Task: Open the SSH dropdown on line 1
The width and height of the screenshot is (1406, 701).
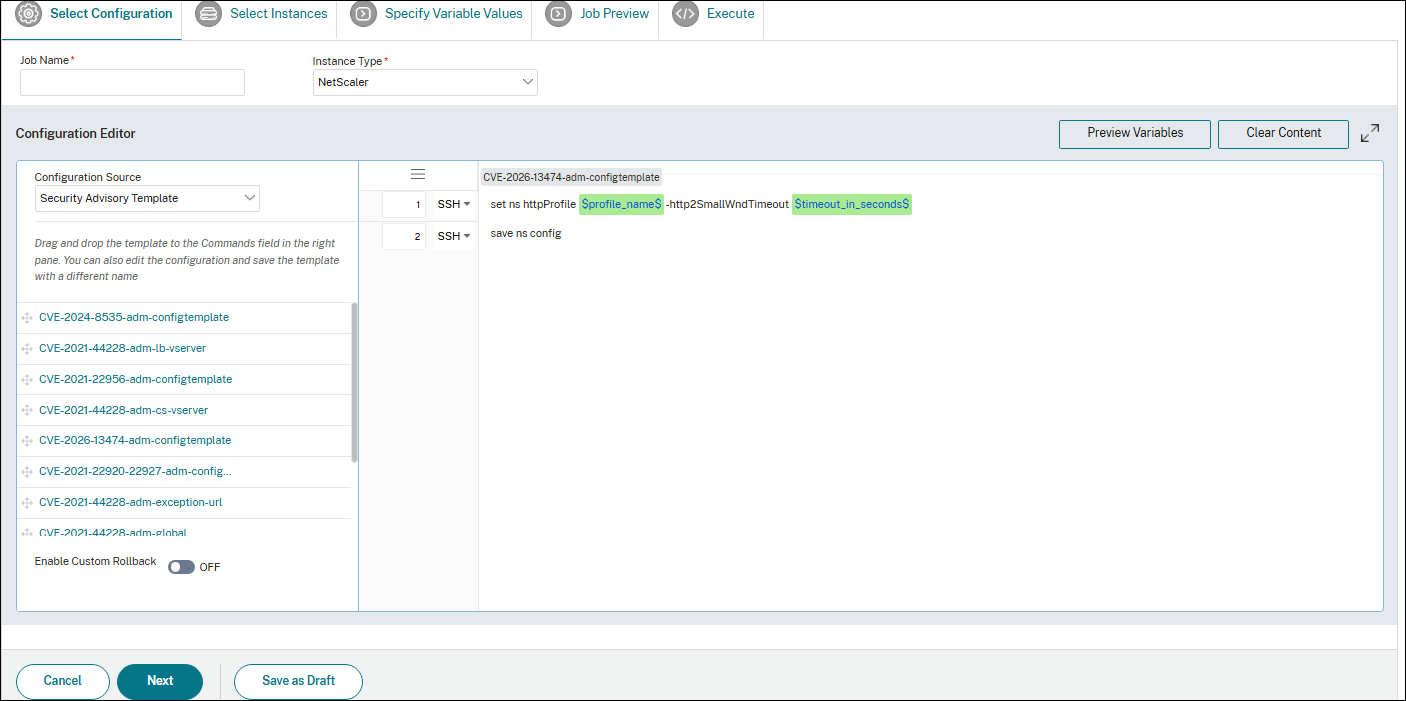Action: coord(454,204)
